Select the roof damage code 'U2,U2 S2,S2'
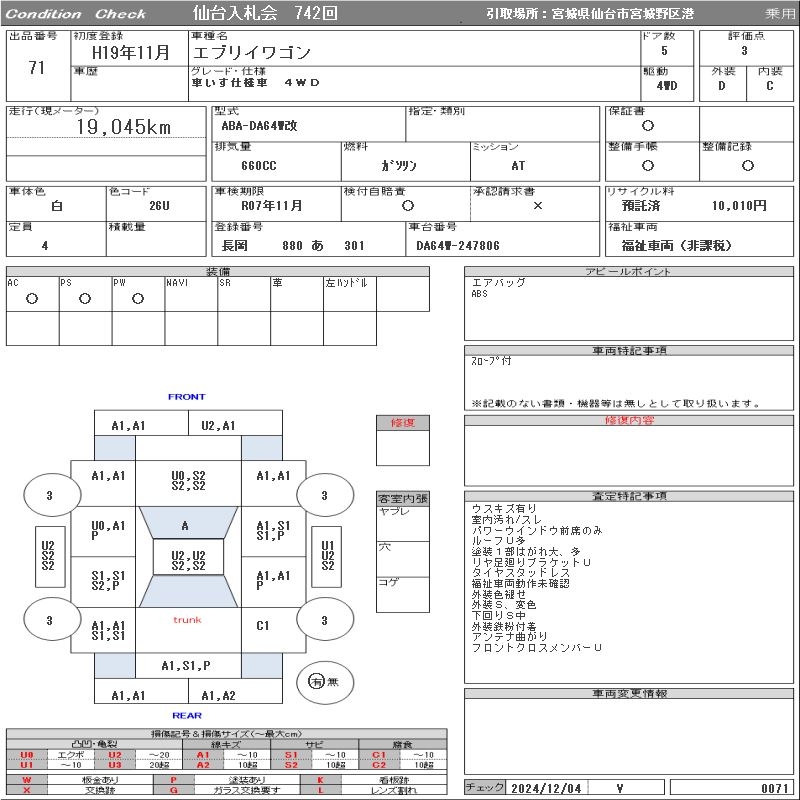The height and width of the screenshot is (800, 800). (188, 561)
